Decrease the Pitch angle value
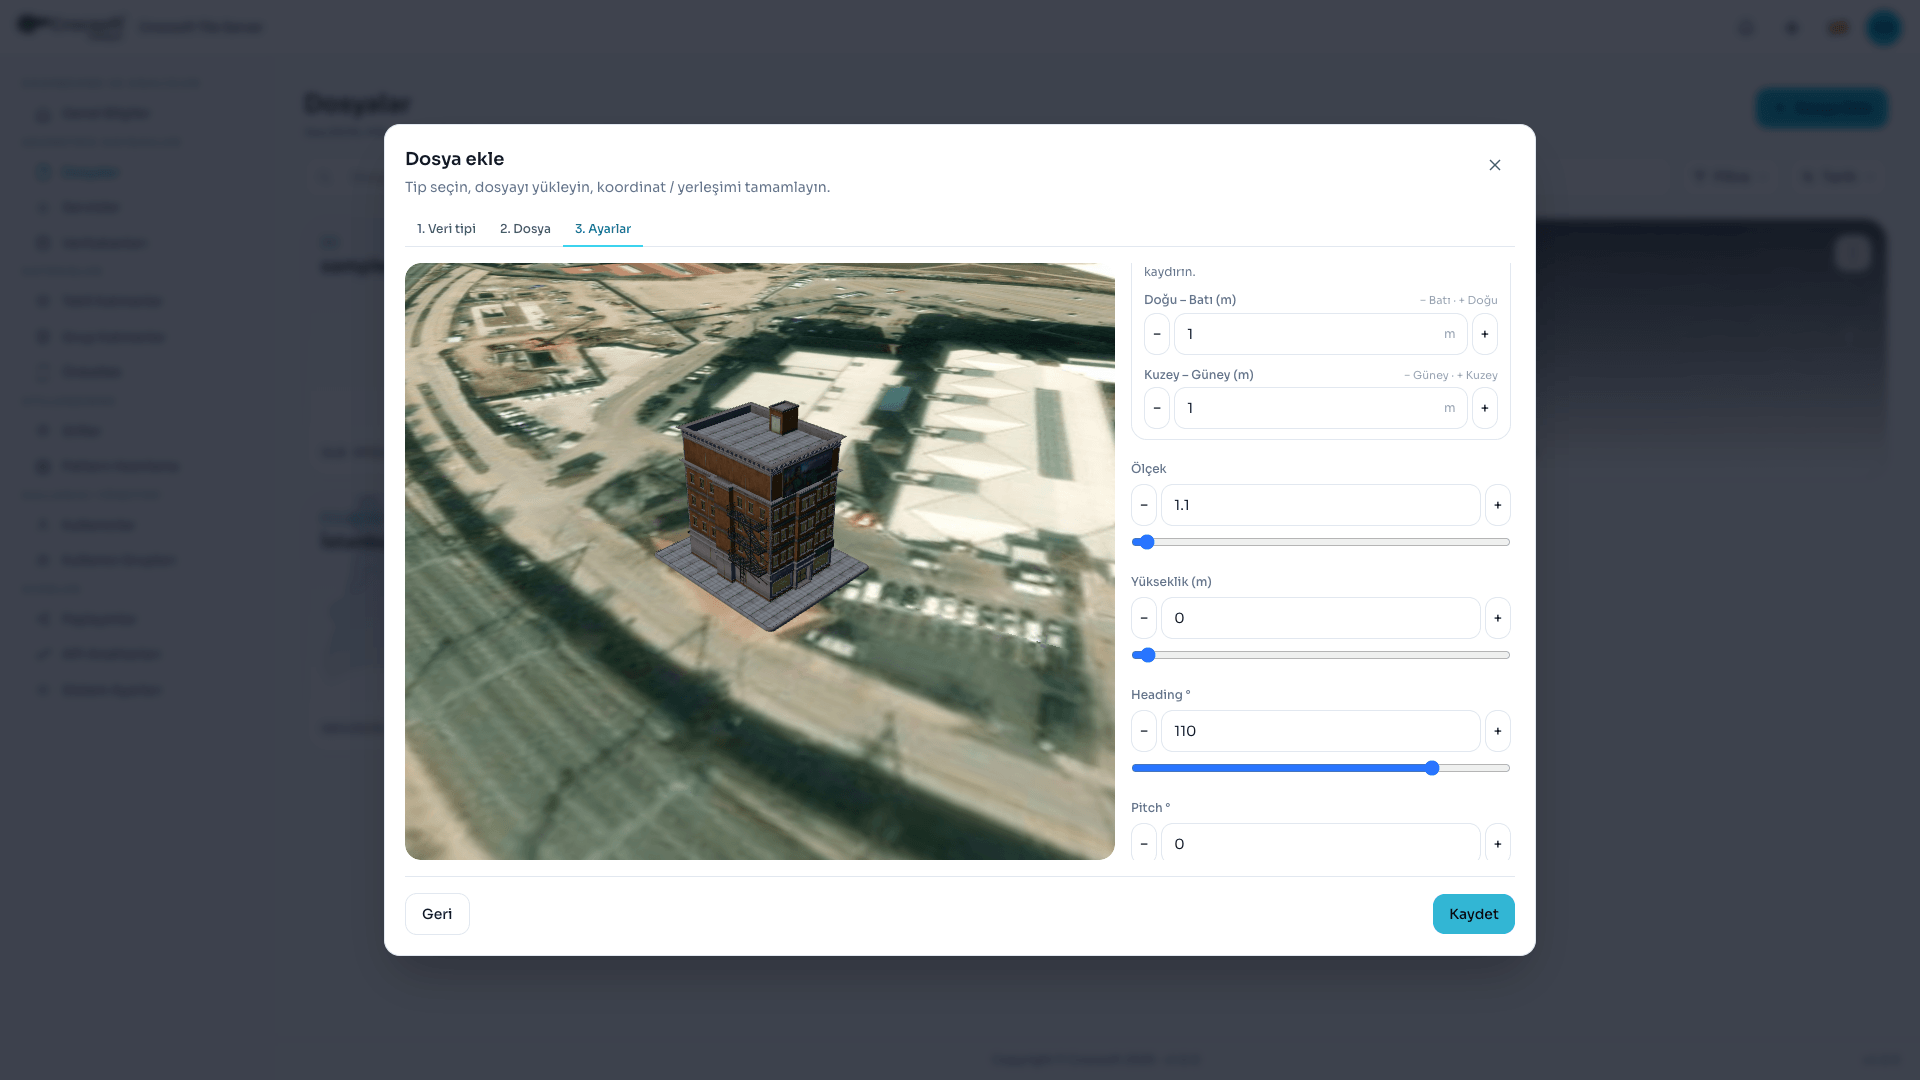 1144,843
